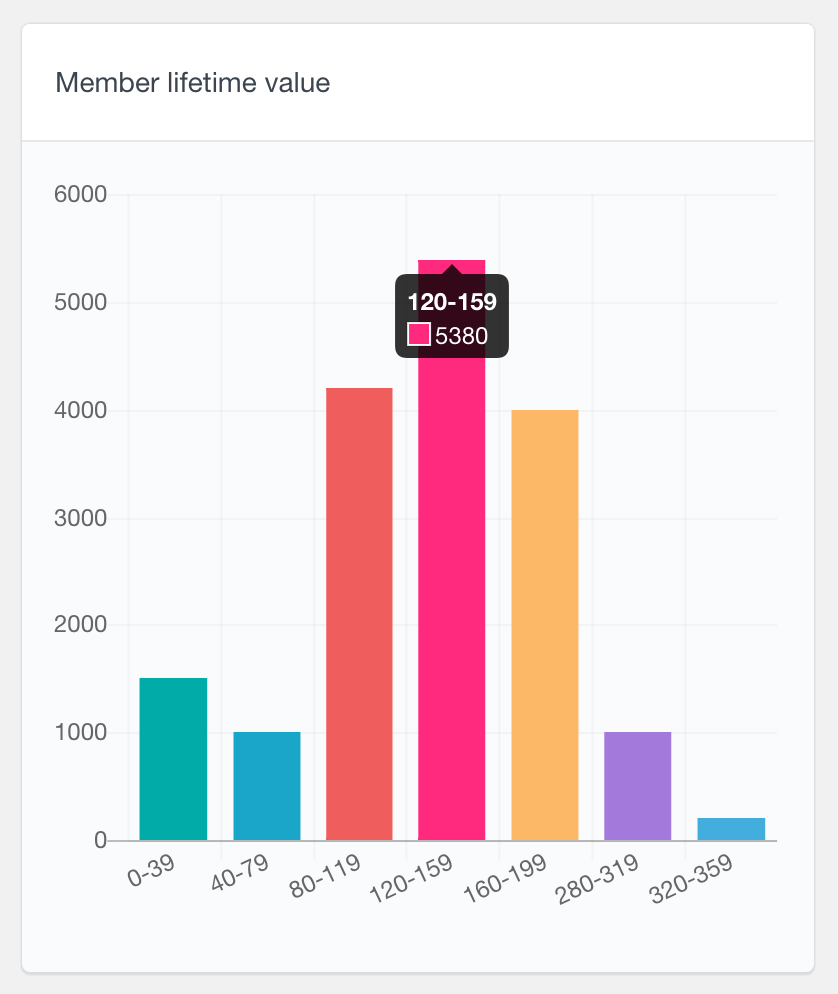Click the pink swatch in tooltip
The height and width of the screenshot is (994, 838).
click(419, 334)
